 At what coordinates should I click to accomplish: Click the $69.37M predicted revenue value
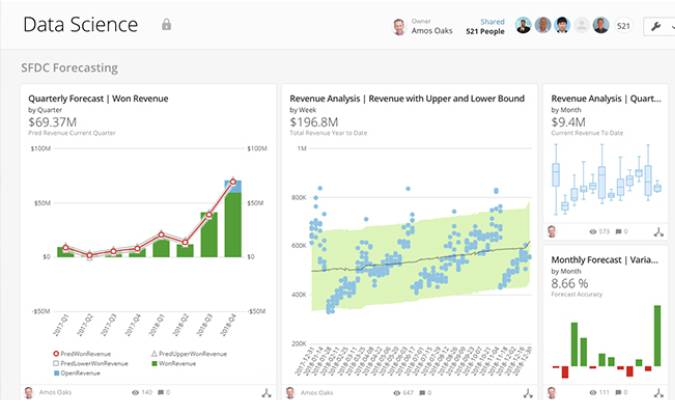pos(53,122)
